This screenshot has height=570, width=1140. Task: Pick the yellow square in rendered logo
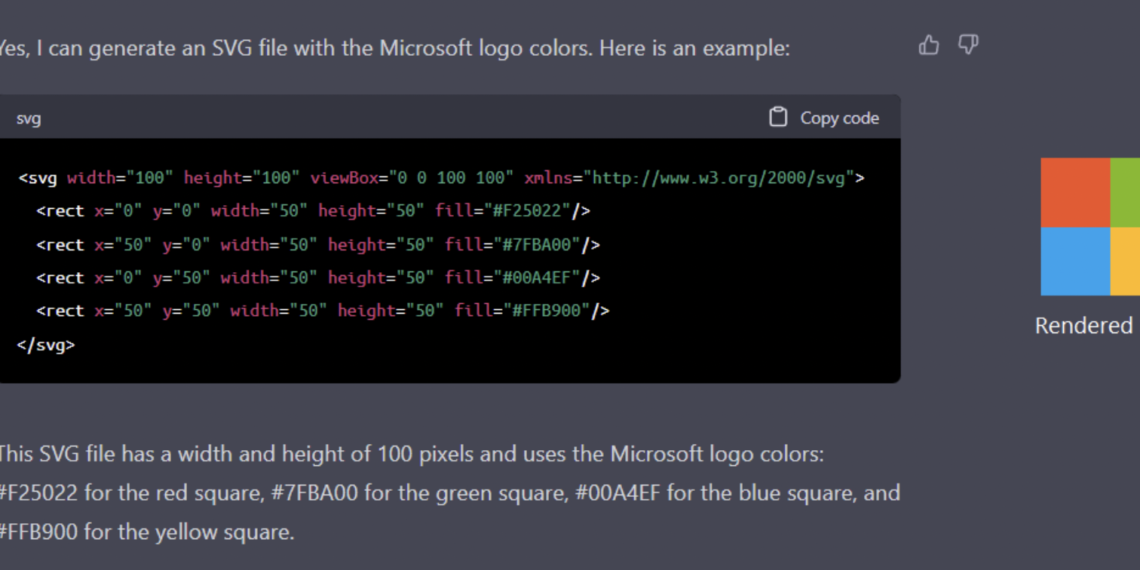click(x=1125, y=261)
